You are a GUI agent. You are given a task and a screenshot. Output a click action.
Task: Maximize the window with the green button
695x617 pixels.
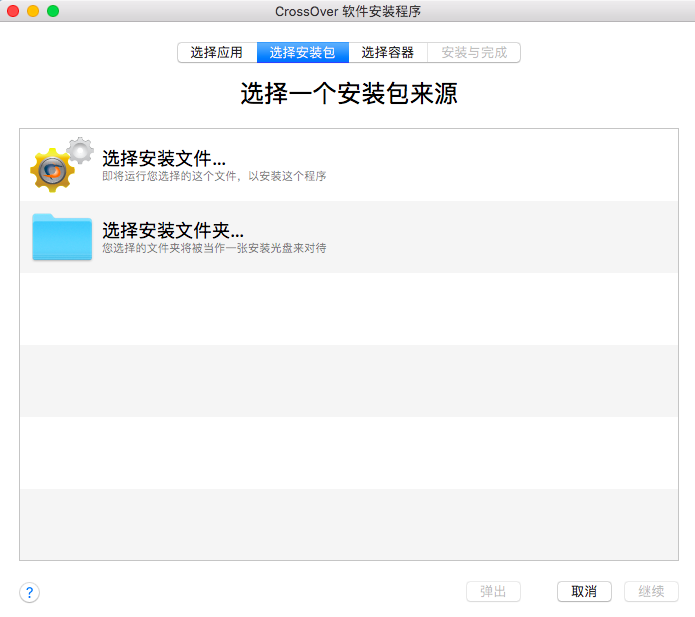click(53, 11)
